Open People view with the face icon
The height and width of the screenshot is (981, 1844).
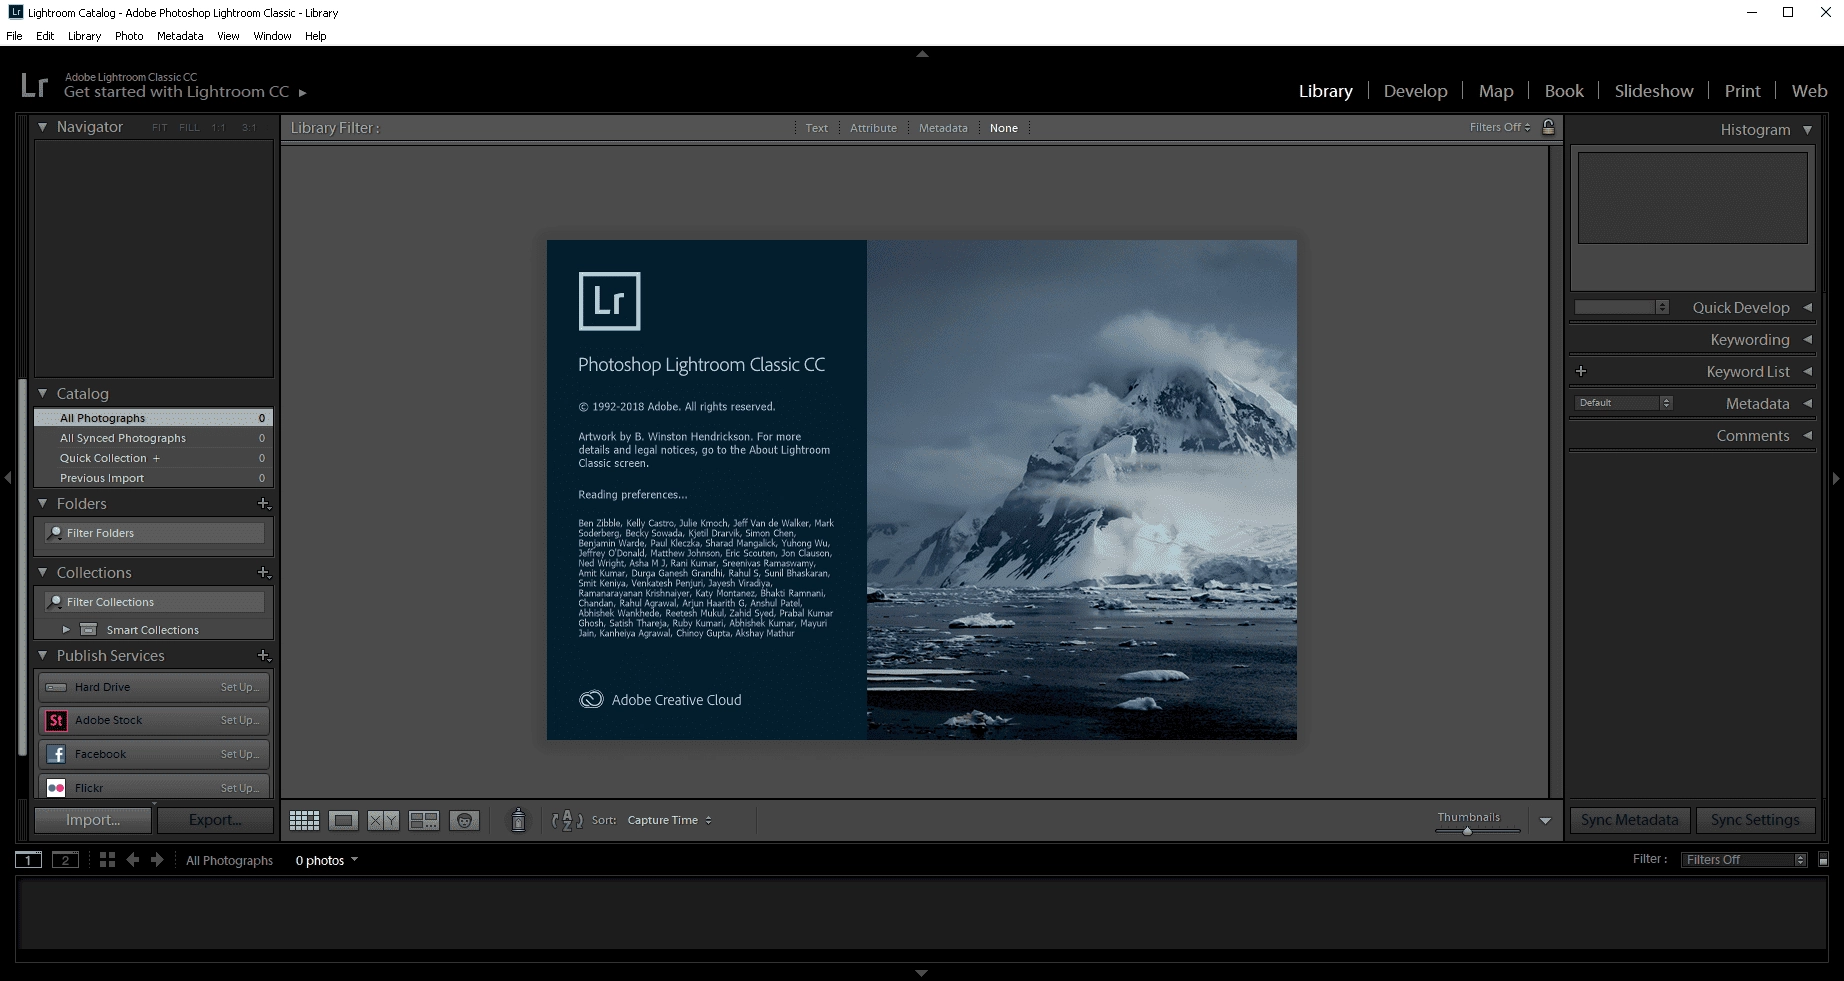[x=464, y=820]
